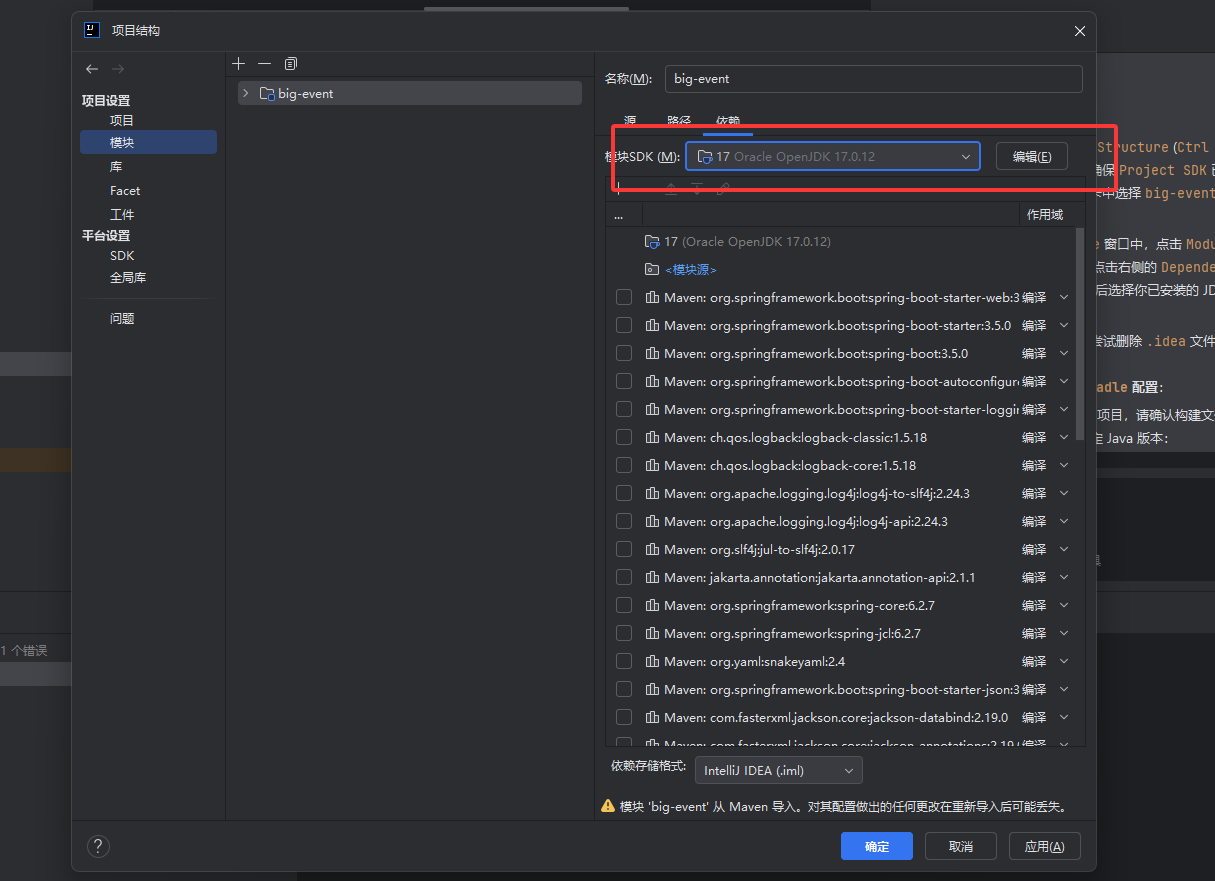Open the 模块SDK combo box
This screenshot has width=1215, height=881.
click(x=833, y=156)
